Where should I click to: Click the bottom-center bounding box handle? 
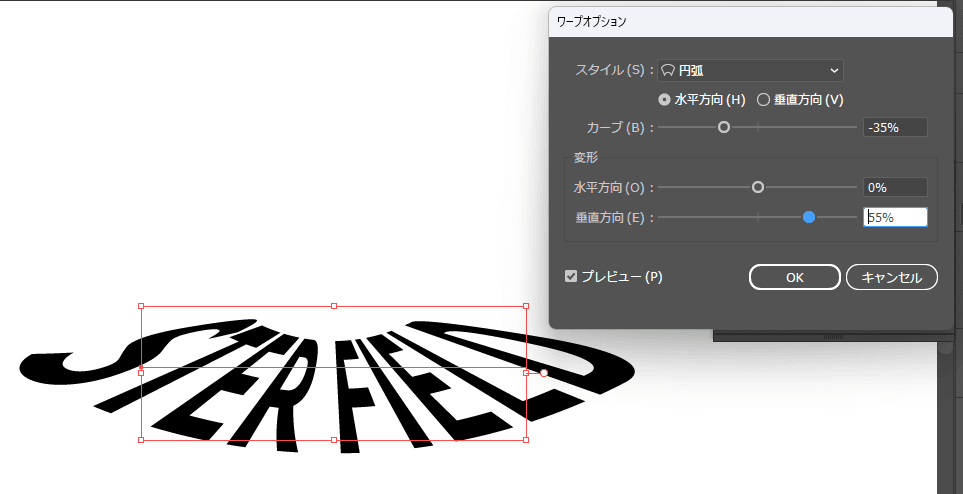pos(334,439)
